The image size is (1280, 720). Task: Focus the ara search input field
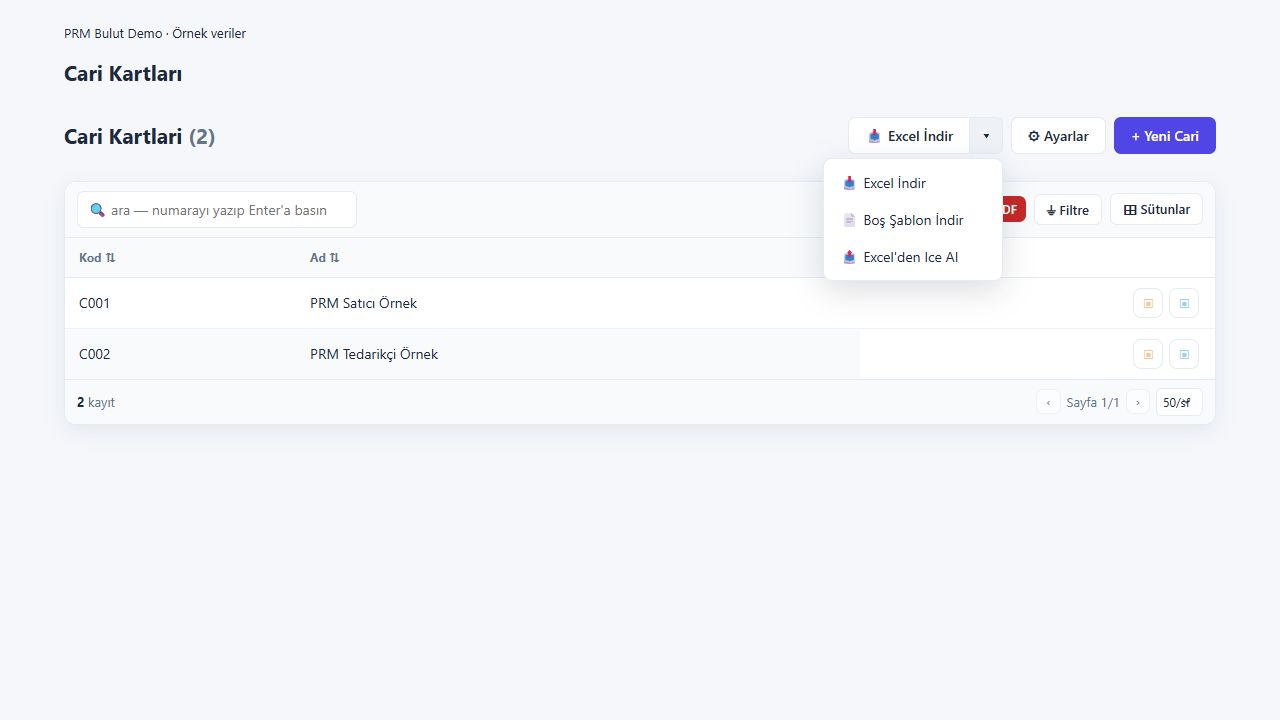[217, 210]
